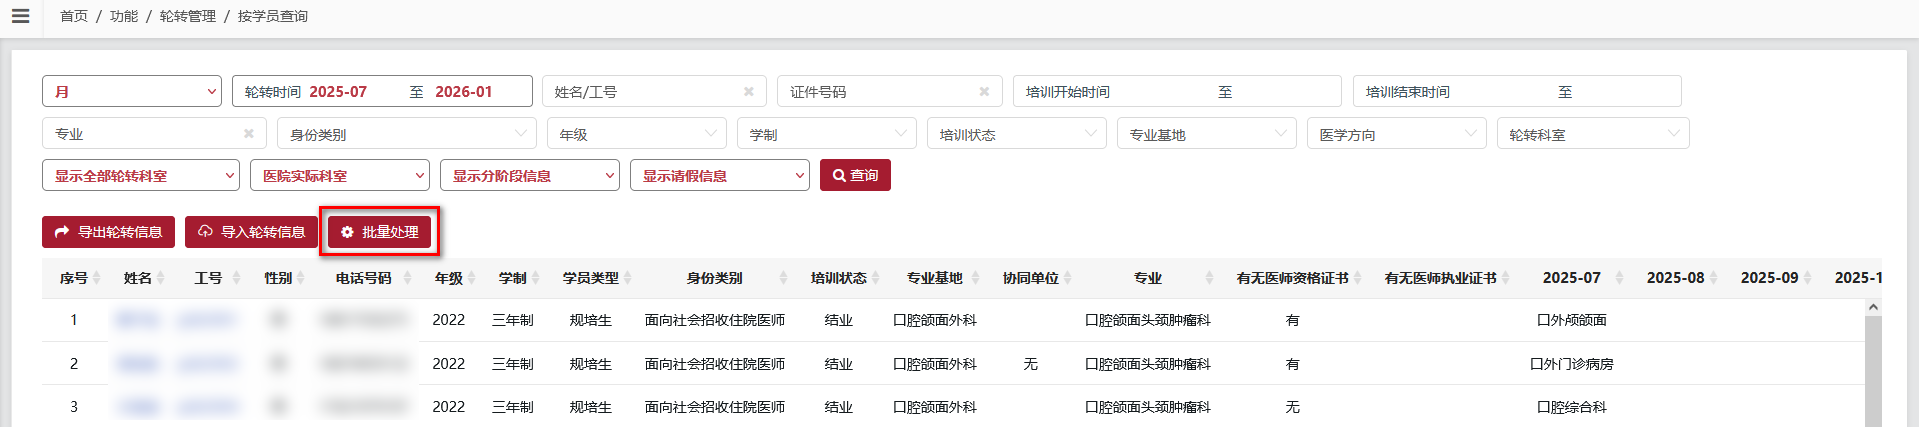The image size is (1919, 427).
Task: Click the 批量处理 batch process button
Action: [x=380, y=232]
